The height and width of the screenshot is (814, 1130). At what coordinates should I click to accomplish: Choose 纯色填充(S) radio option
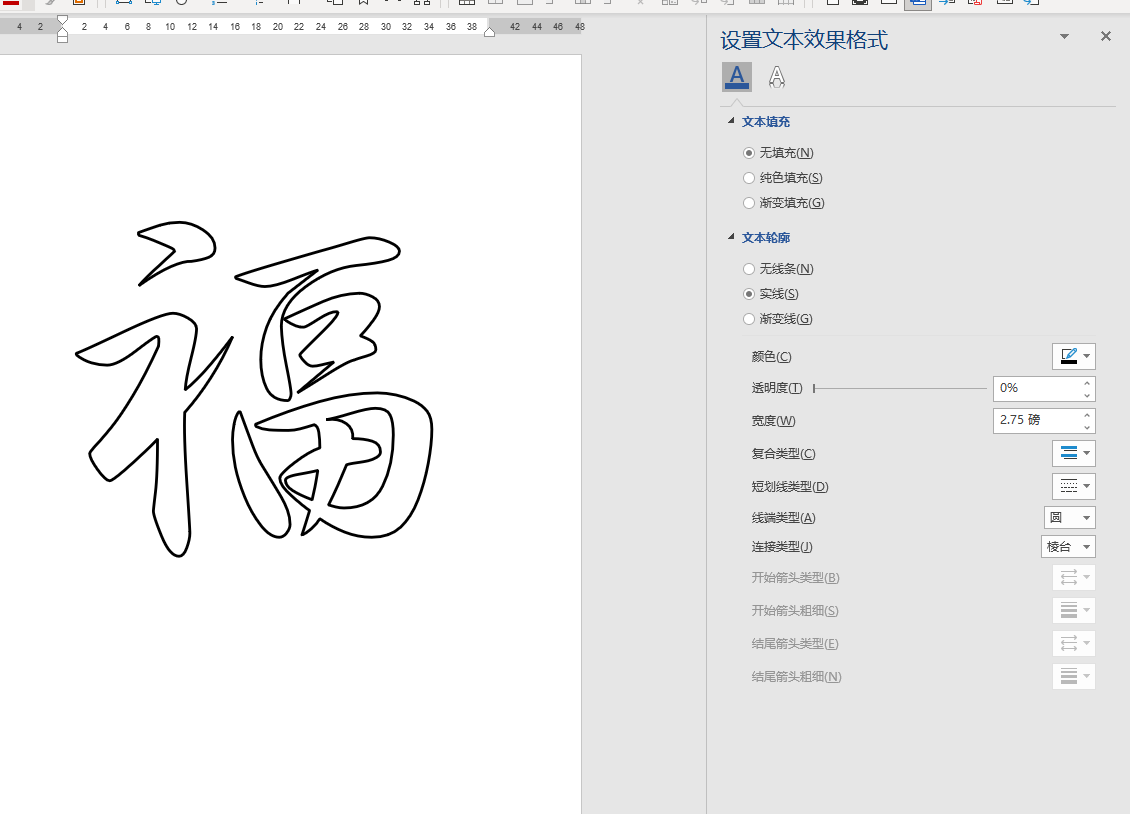point(749,178)
